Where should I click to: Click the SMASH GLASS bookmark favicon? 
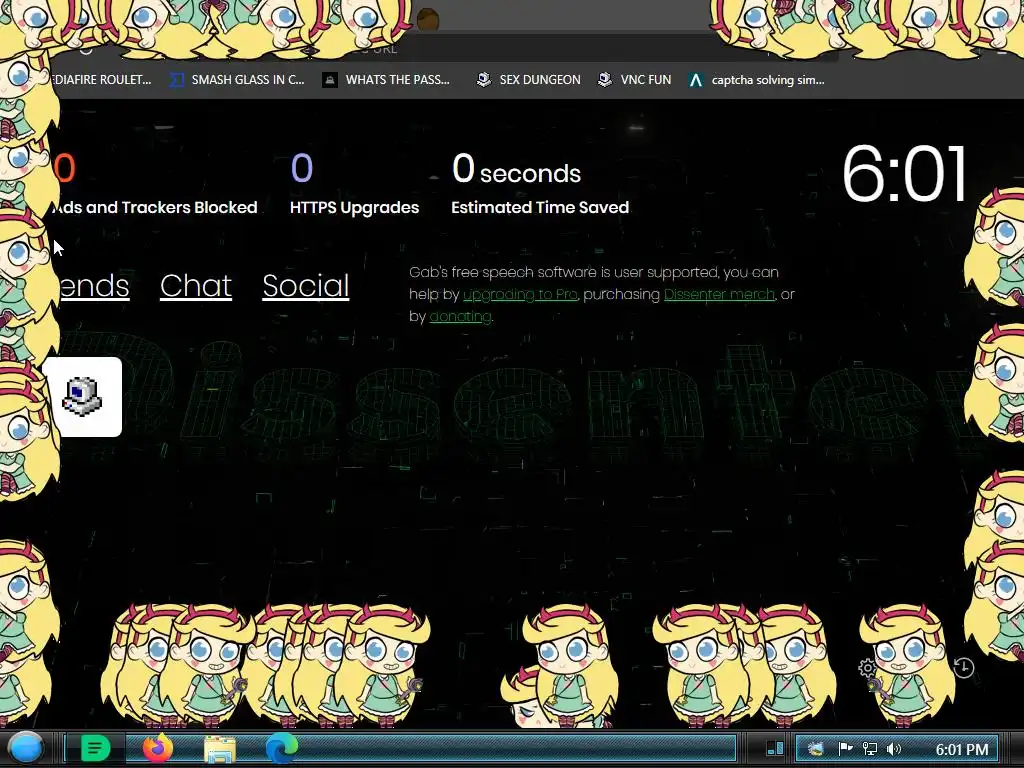(176, 80)
